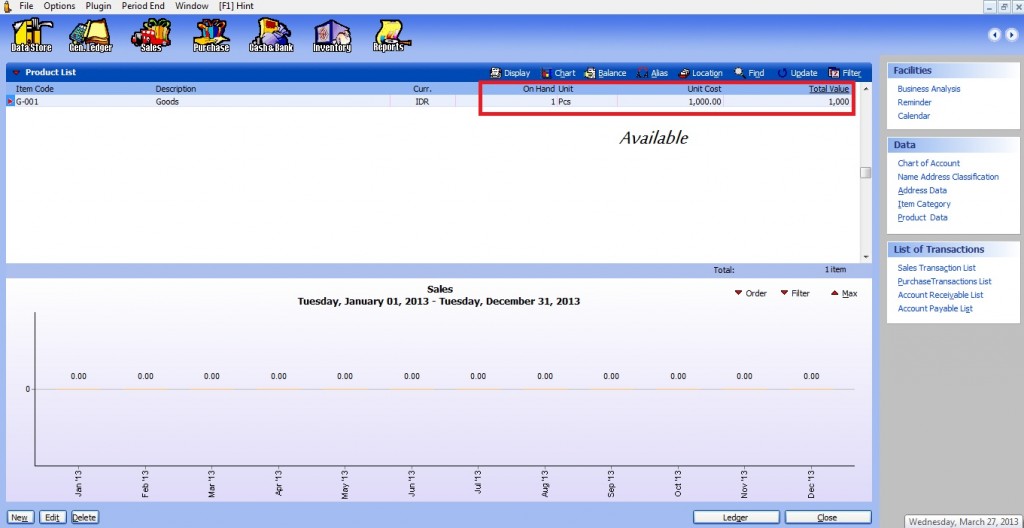This screenshot has height=528, width=1024.
Task: Open the Order dropdown in chart
Action: click(x=750, y=293)
